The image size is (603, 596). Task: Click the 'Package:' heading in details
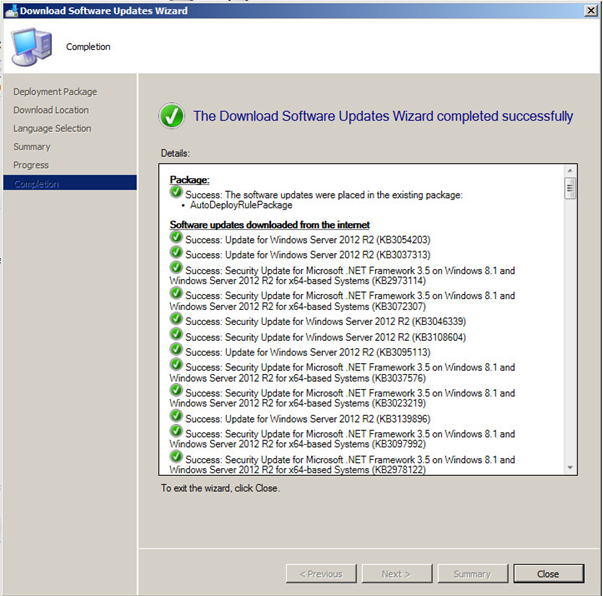pyautogui.click(x=190, y=180)
